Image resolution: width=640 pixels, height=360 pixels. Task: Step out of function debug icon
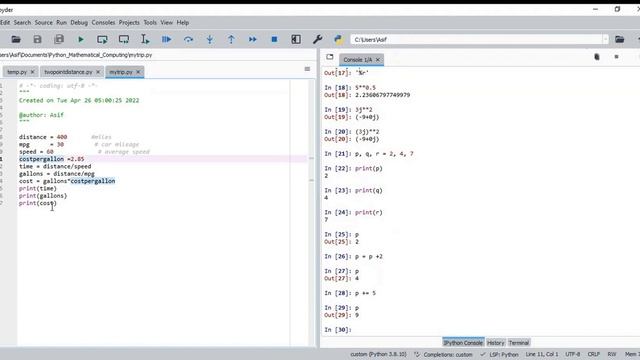[x=231, y=40]
